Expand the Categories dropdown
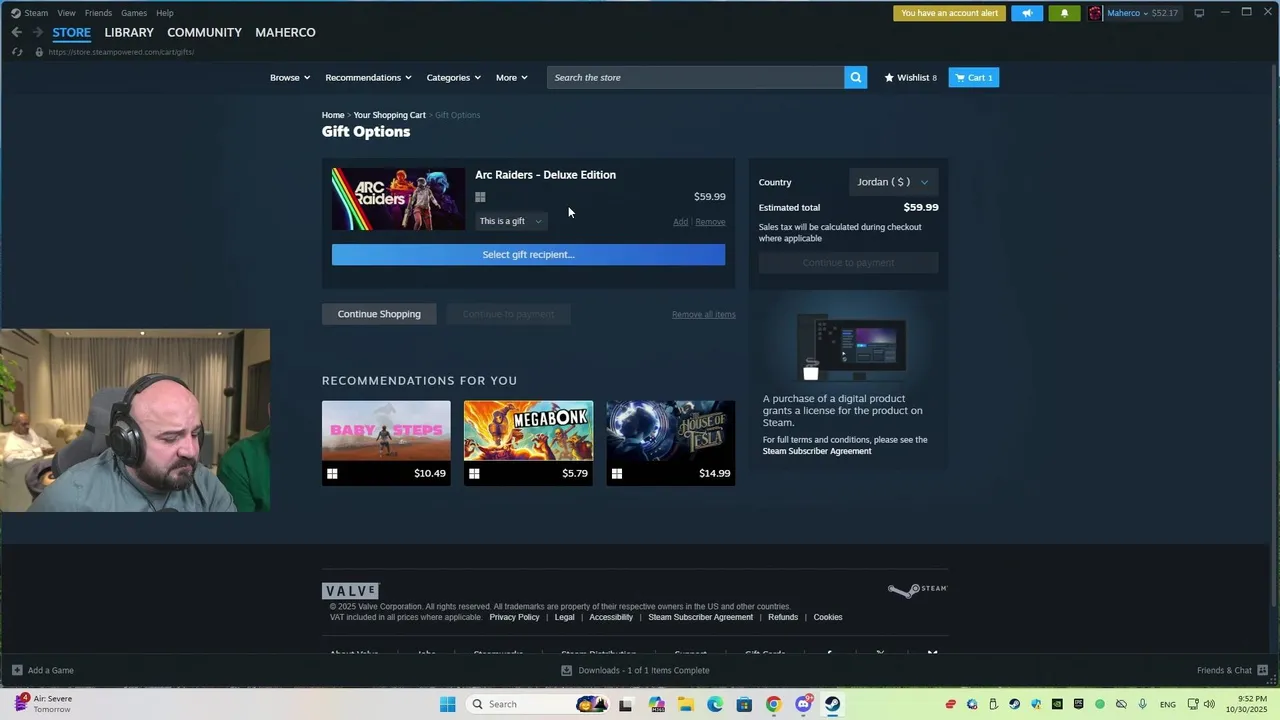 [454, 77]
